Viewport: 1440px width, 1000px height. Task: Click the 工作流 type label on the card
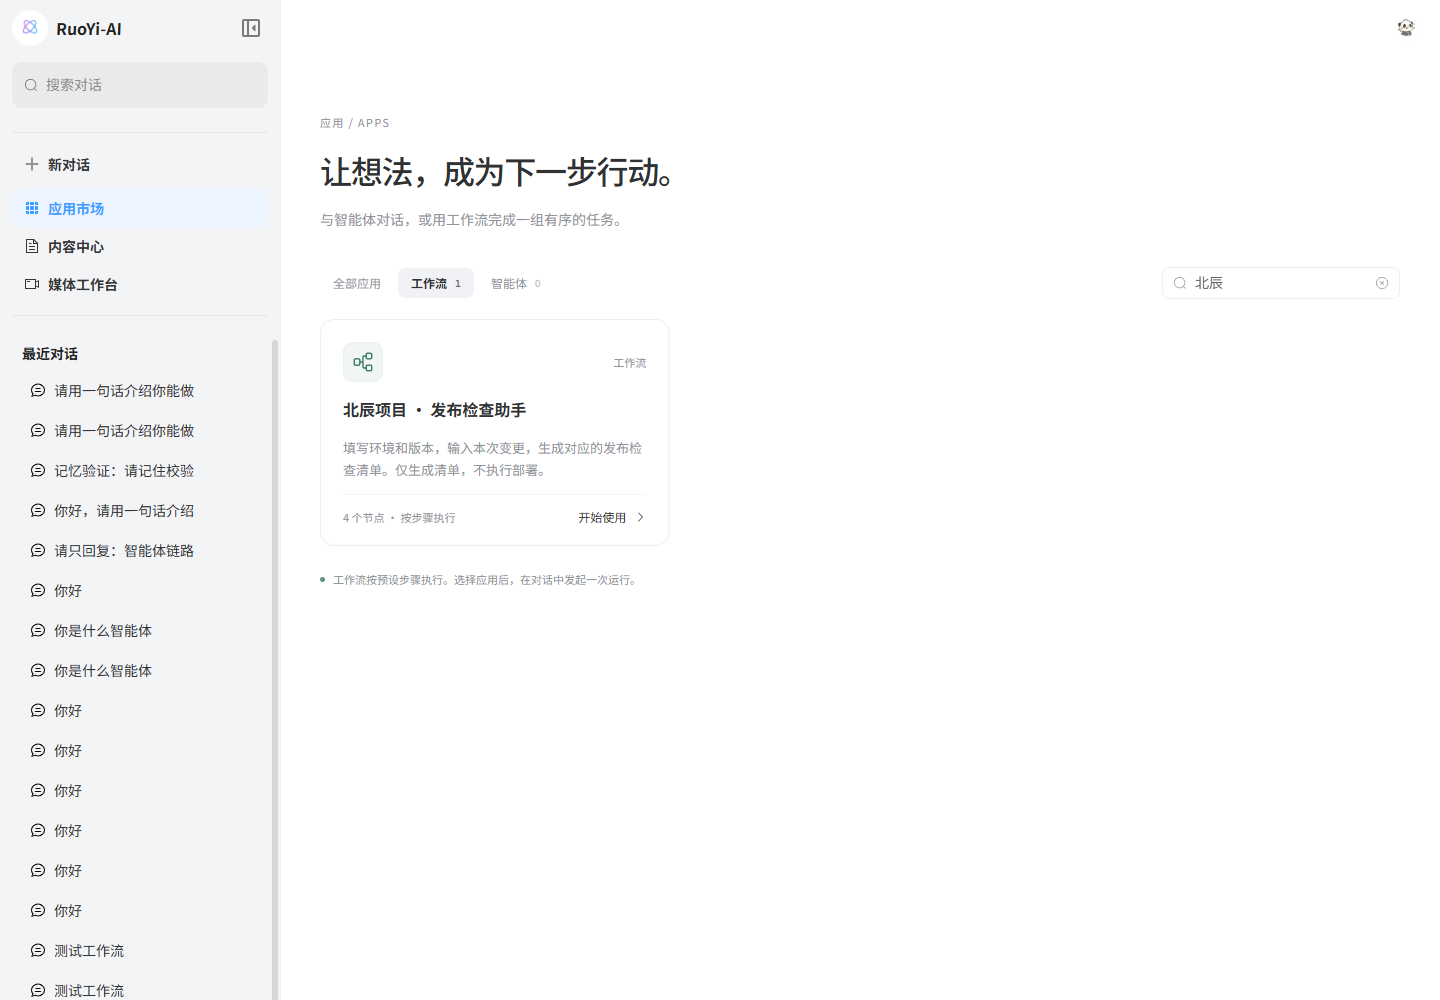click(630, 363)
